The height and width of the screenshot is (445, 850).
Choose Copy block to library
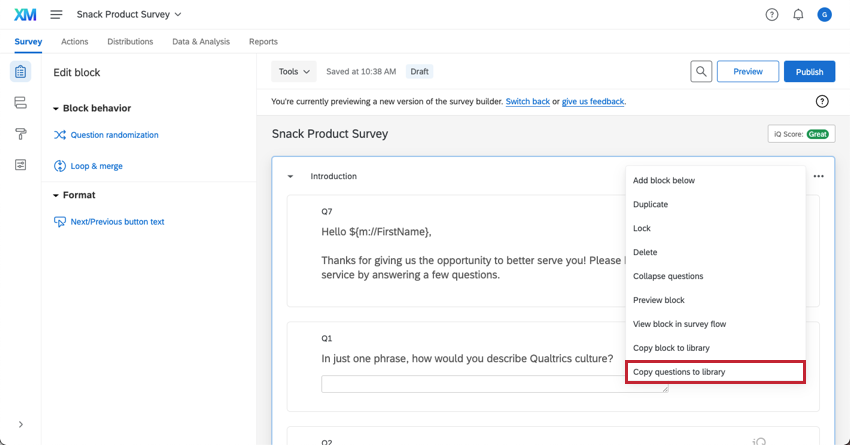(715, 347)
